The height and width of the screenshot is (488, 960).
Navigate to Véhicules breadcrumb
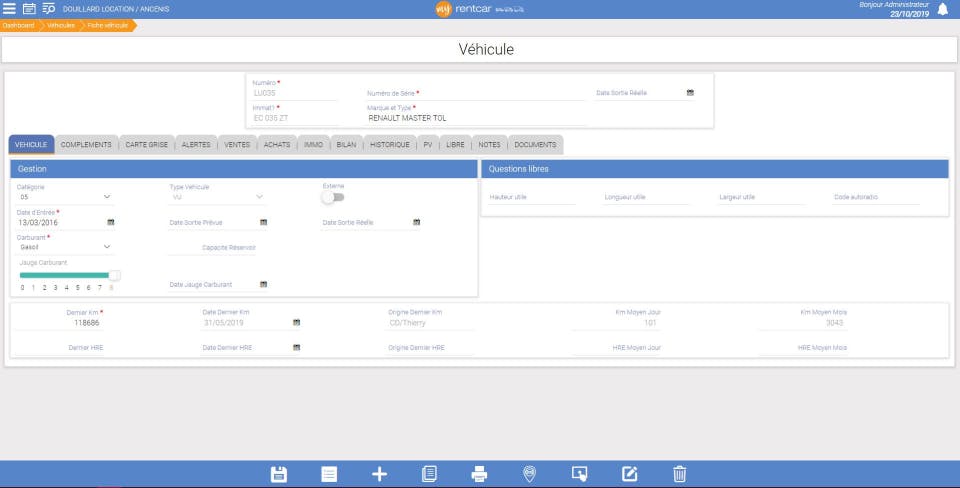(61, 26)
